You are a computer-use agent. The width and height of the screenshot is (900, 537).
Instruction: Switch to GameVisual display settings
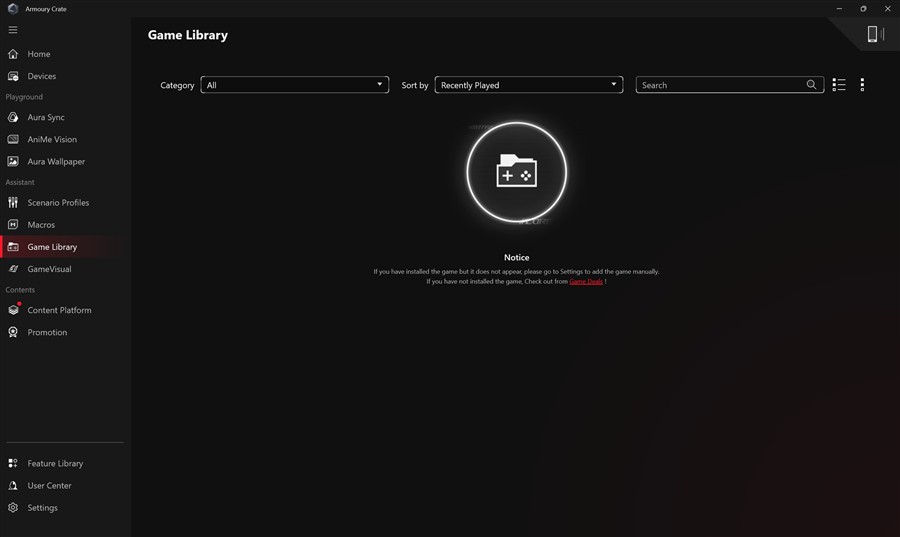pos(49,269)
